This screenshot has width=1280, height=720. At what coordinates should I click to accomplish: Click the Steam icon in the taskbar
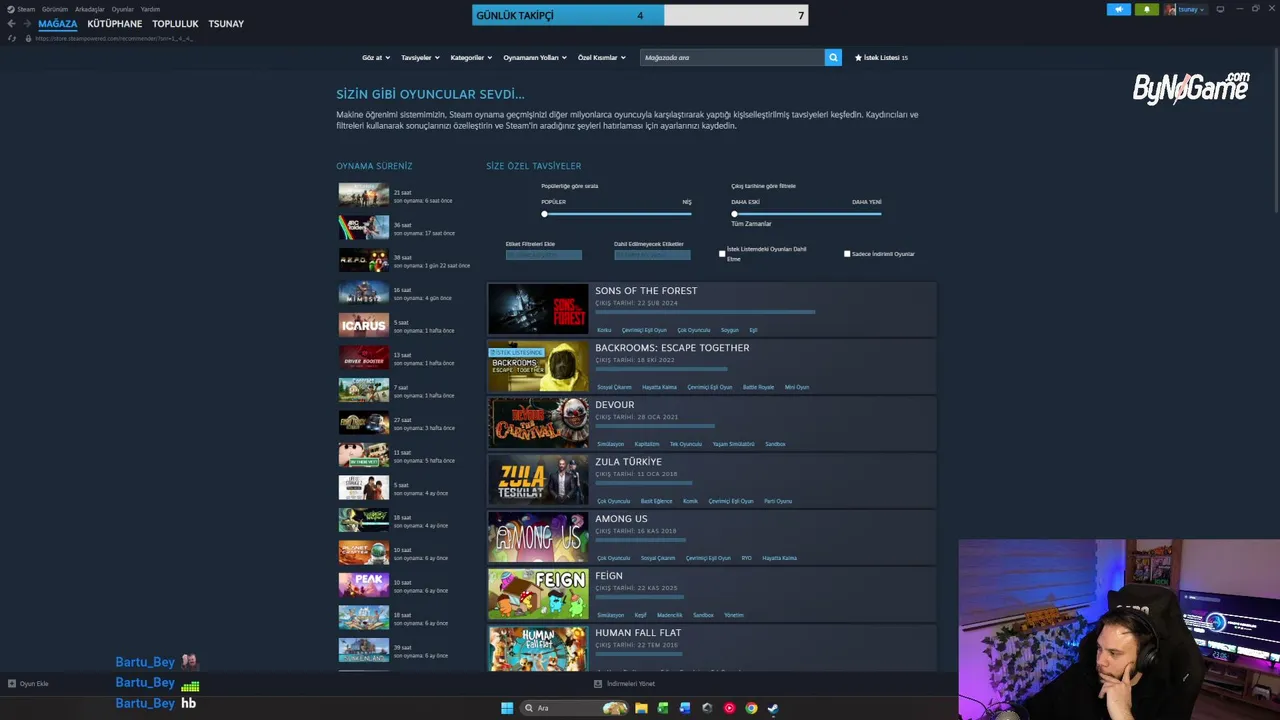(x=773, y=708)
